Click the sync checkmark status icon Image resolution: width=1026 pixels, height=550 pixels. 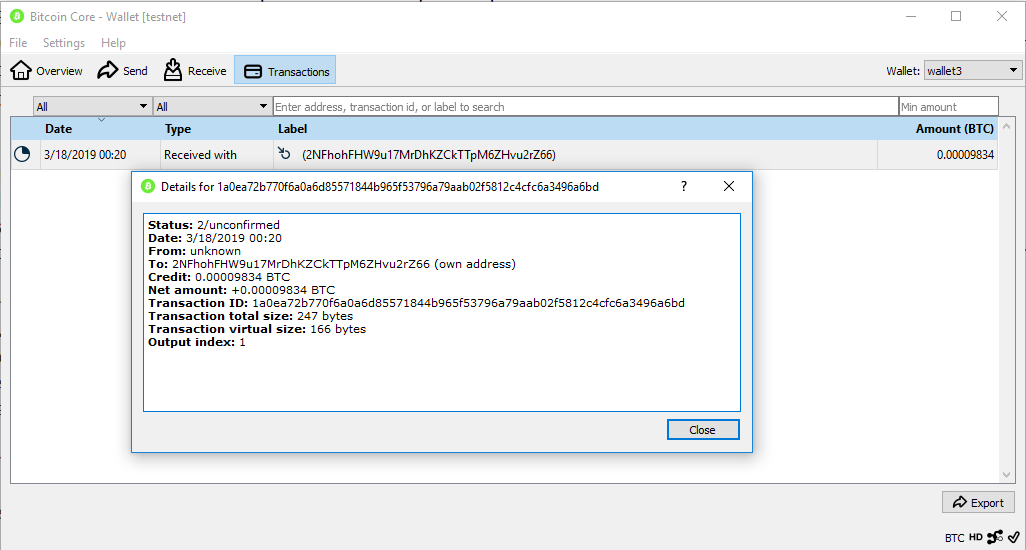click(x=1014, y=537)
